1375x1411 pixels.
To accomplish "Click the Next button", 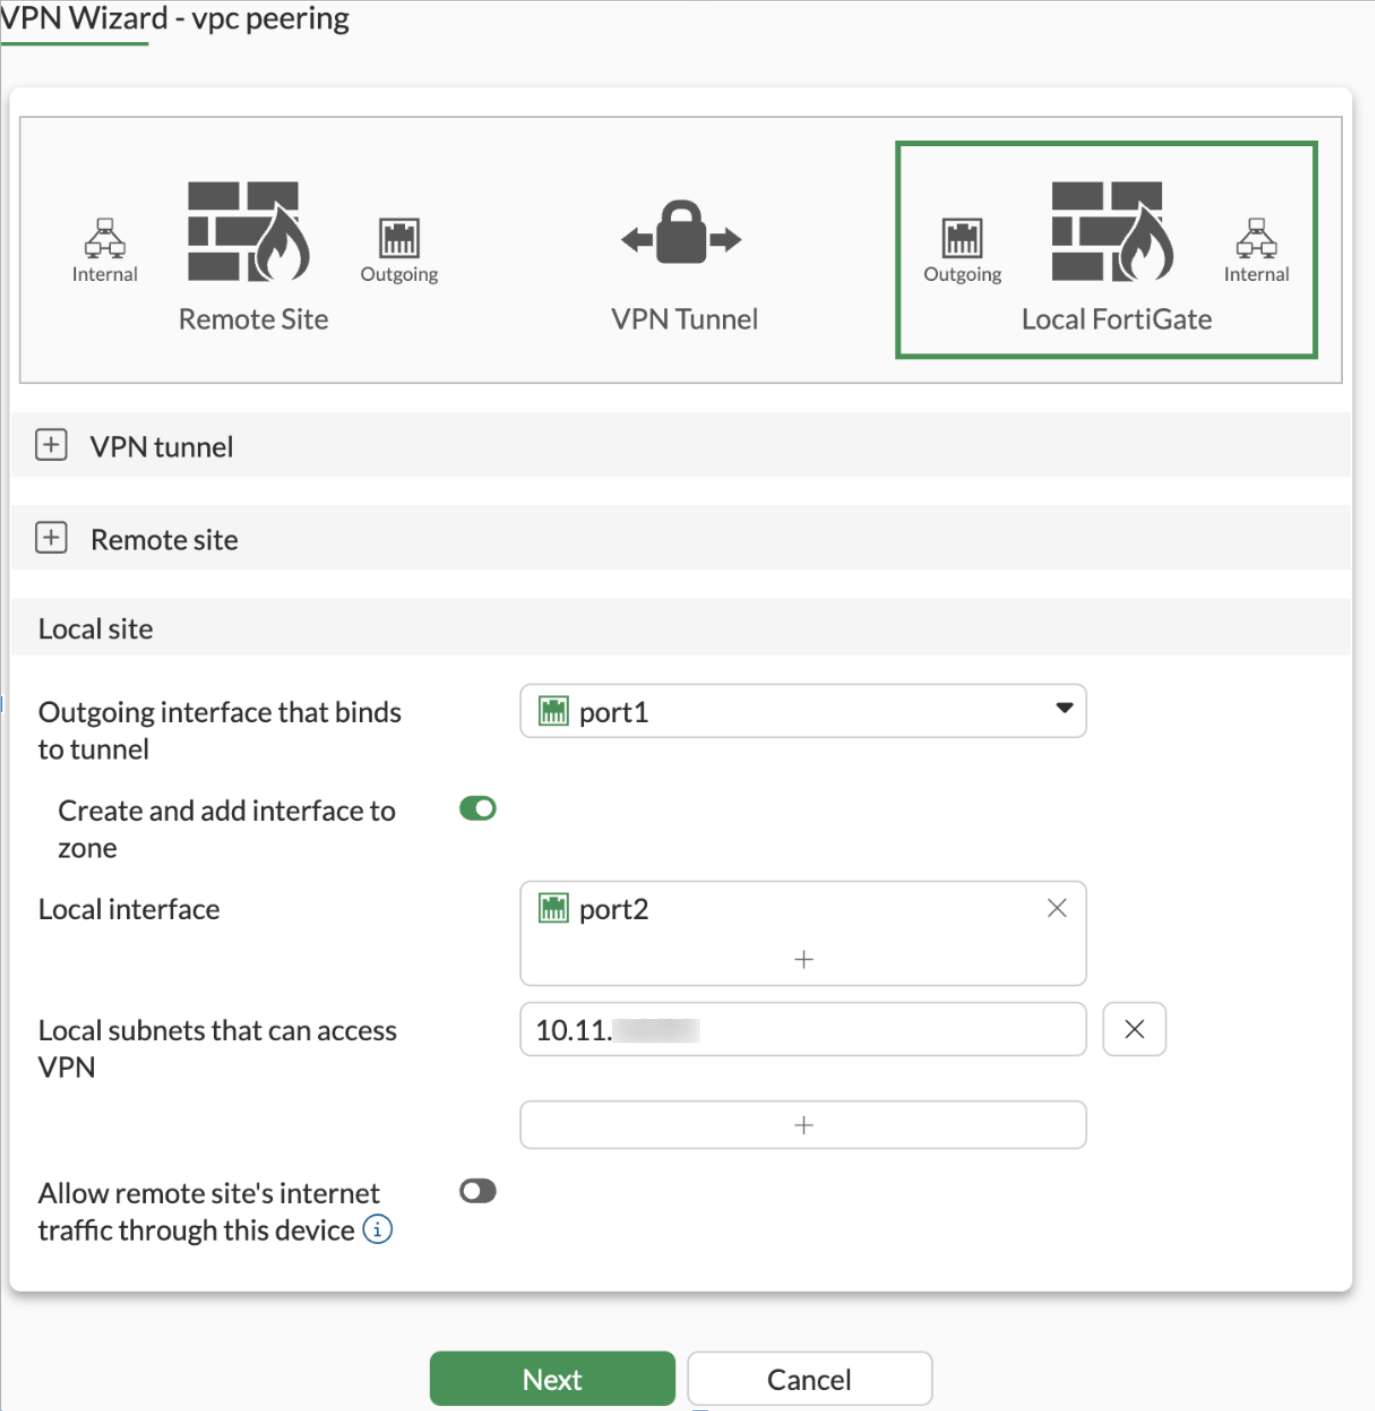I will pyautogui.click(x=551, y=1378).
